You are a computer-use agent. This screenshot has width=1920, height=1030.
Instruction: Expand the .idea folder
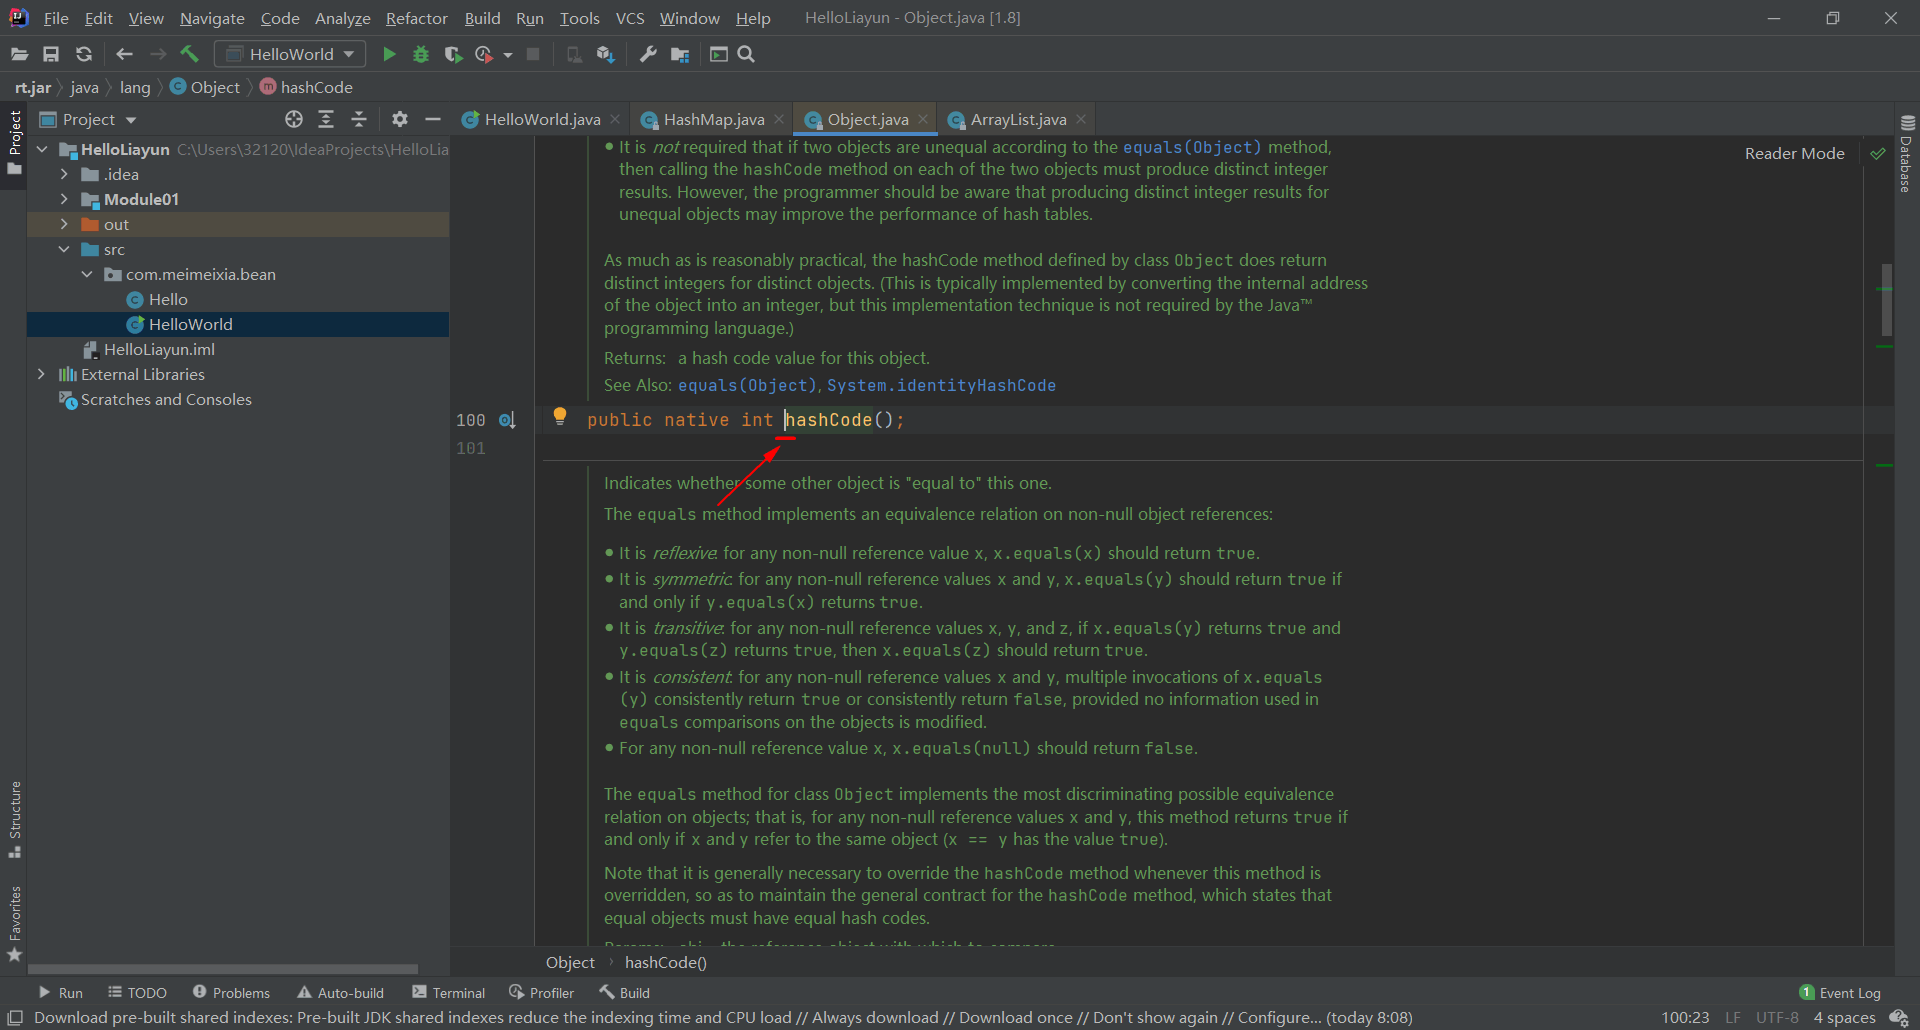(64, 174)
